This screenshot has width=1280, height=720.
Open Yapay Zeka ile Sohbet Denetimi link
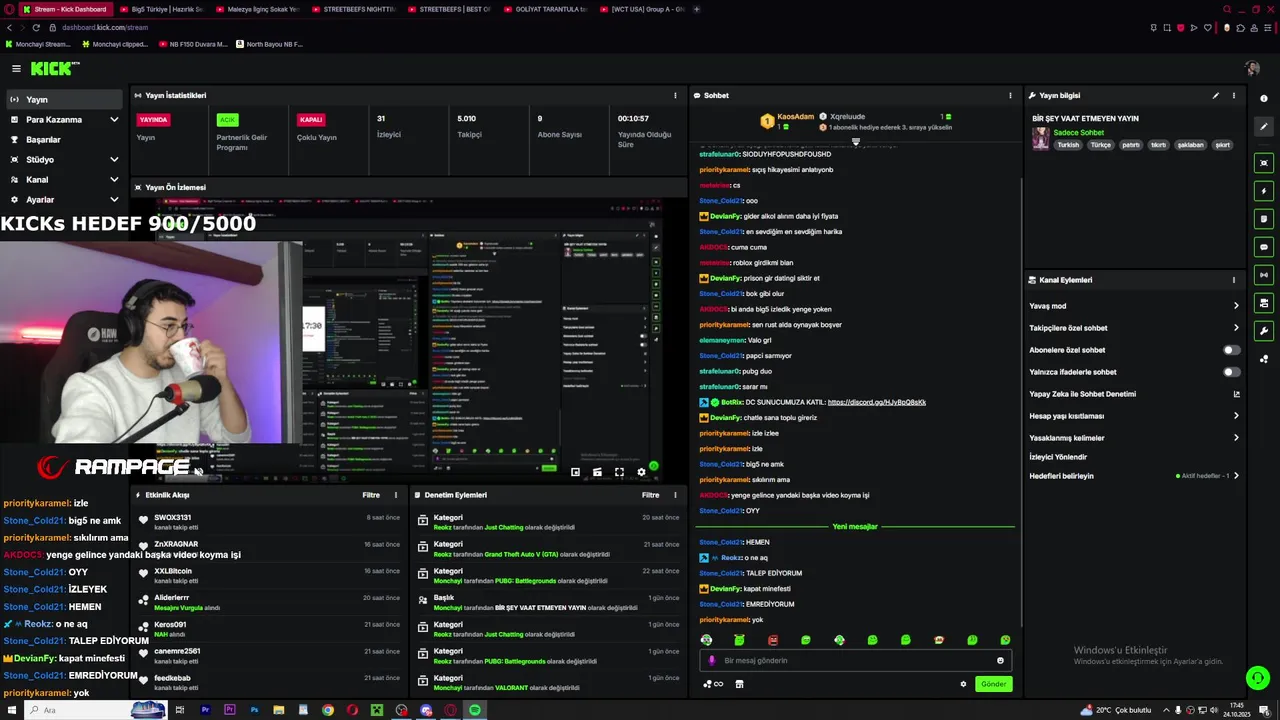pos(1134,394)
